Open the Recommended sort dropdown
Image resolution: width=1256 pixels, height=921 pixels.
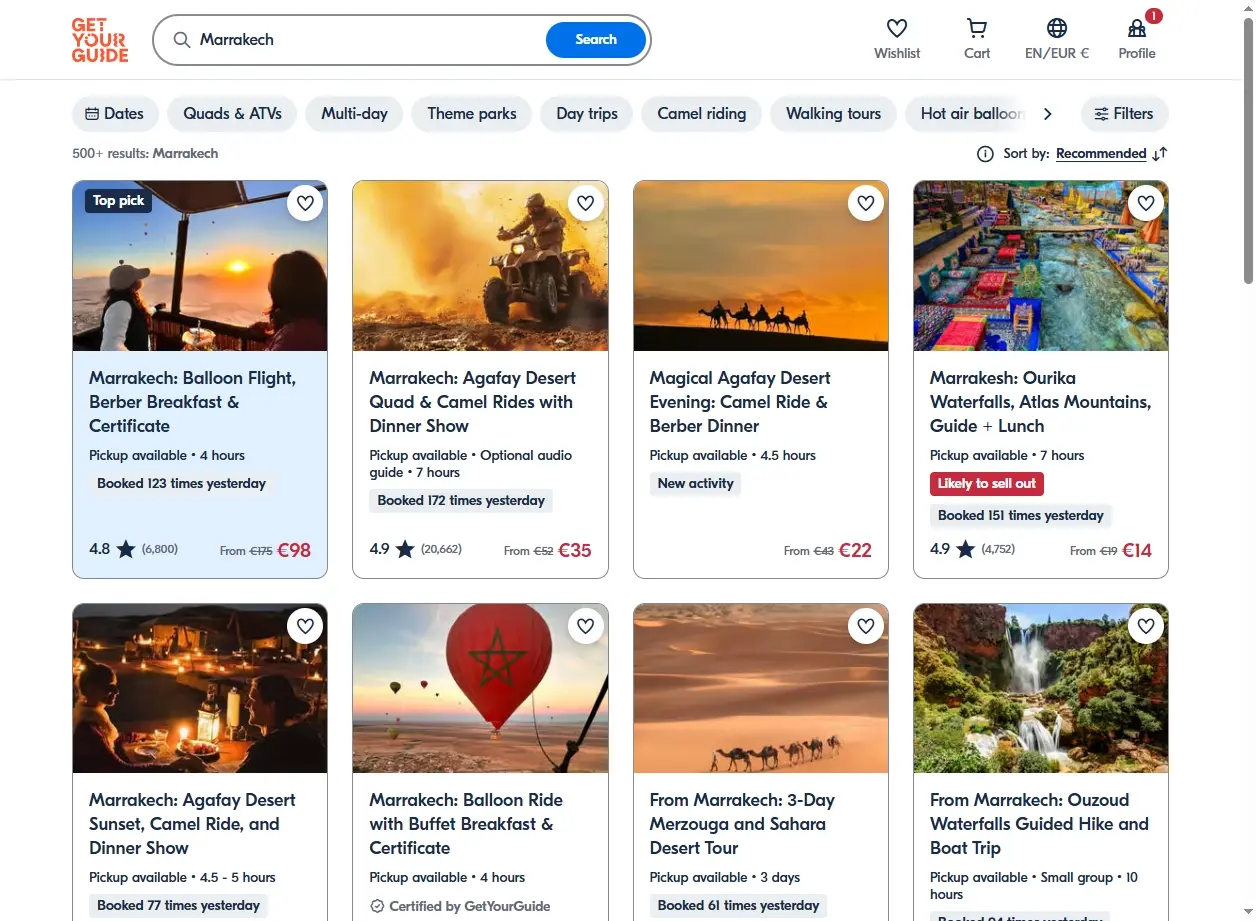pyautogui.click(x=1101, y=154)
